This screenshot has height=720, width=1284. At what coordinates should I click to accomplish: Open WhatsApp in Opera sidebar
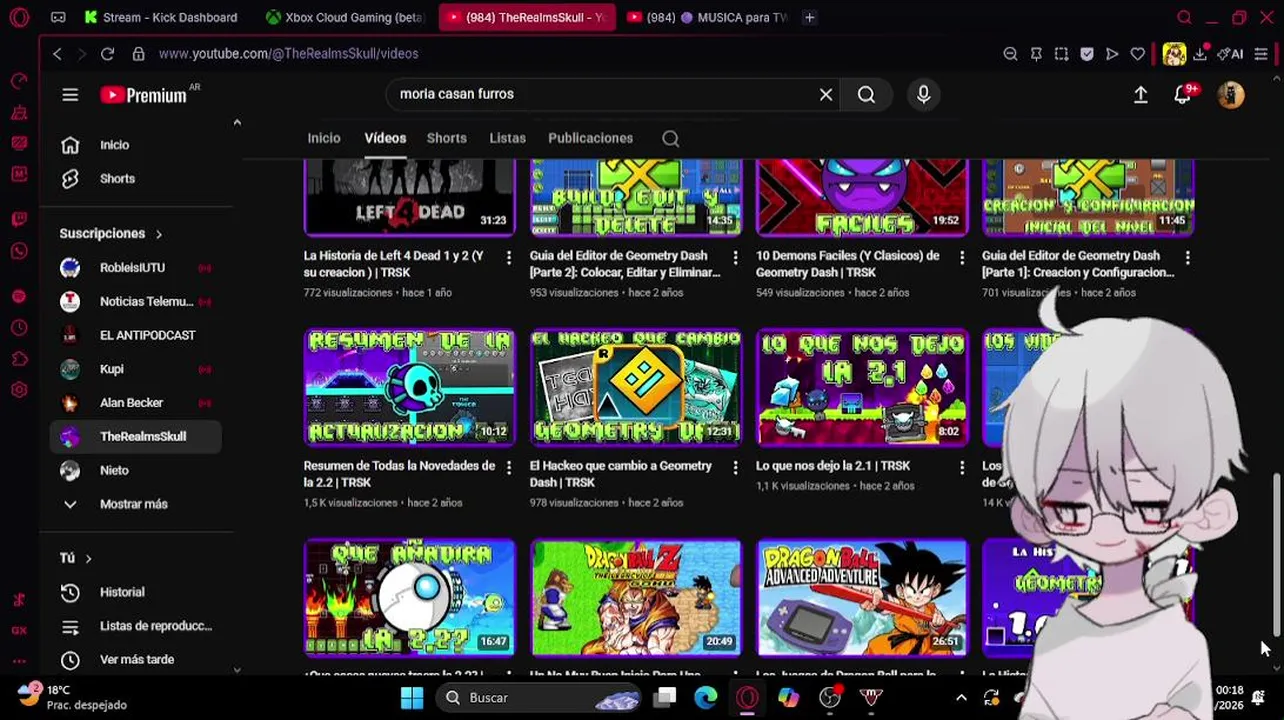[x=19, y=251]
